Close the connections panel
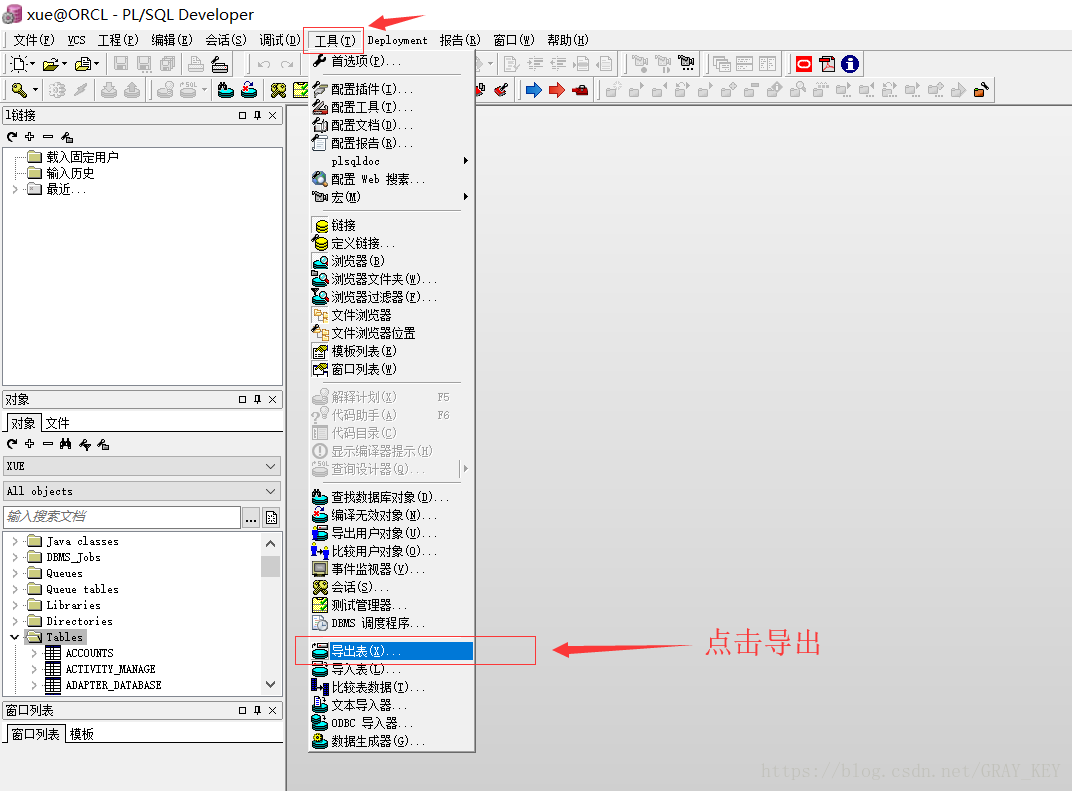 273,116
